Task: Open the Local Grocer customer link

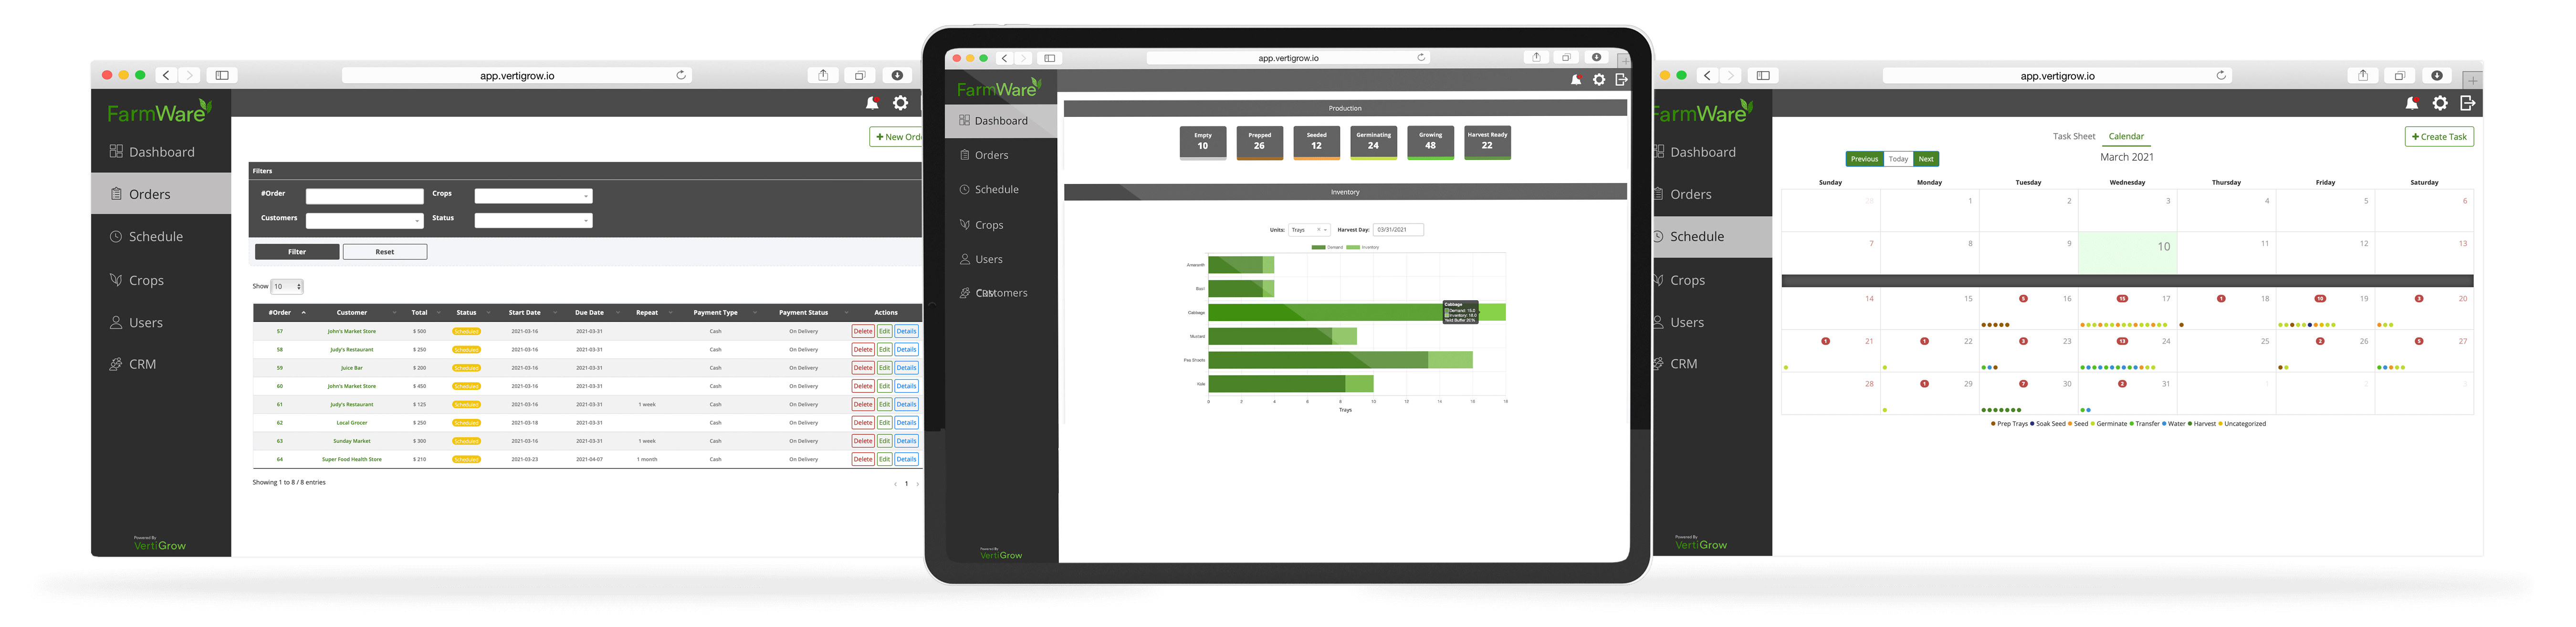Action: click(352, 423)
